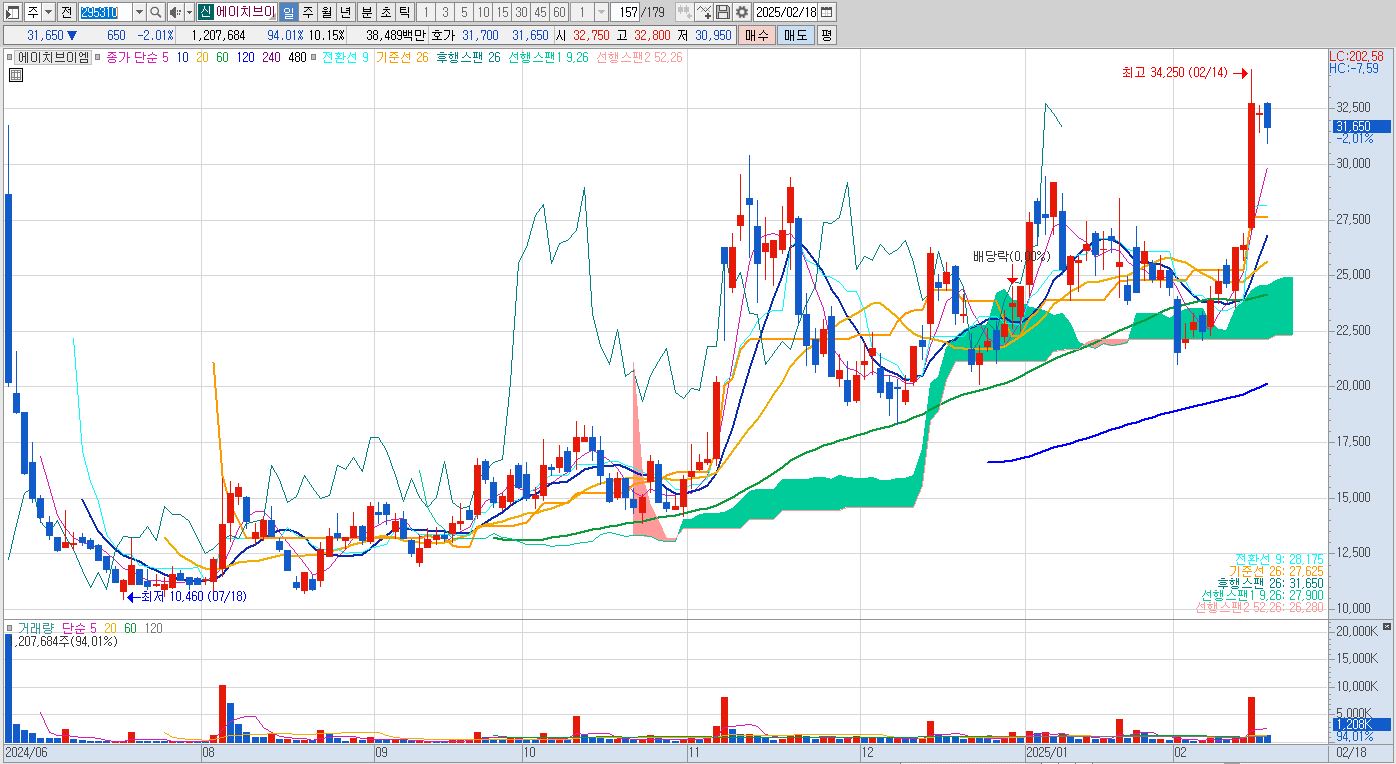Click the 매수 buy button

pos(757,35)
